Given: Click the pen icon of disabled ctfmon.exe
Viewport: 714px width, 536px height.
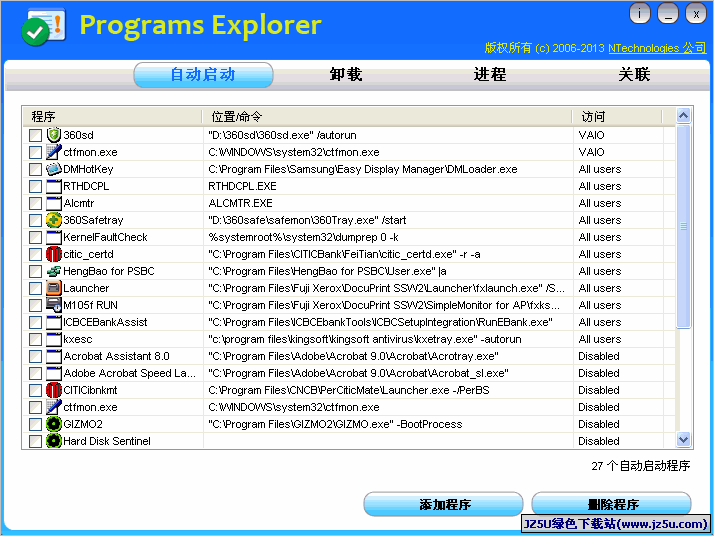Looking at the screenshot, I should [54, 407].
